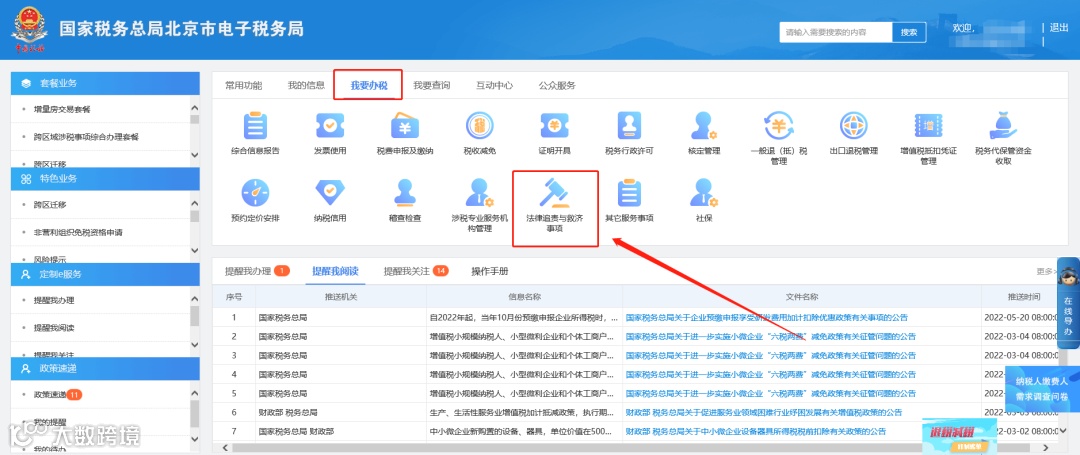Open 税费申报及缴纳 icon
Image resolution: width=1080 pixels, height=455 pixels.
[x=405, y=126]
